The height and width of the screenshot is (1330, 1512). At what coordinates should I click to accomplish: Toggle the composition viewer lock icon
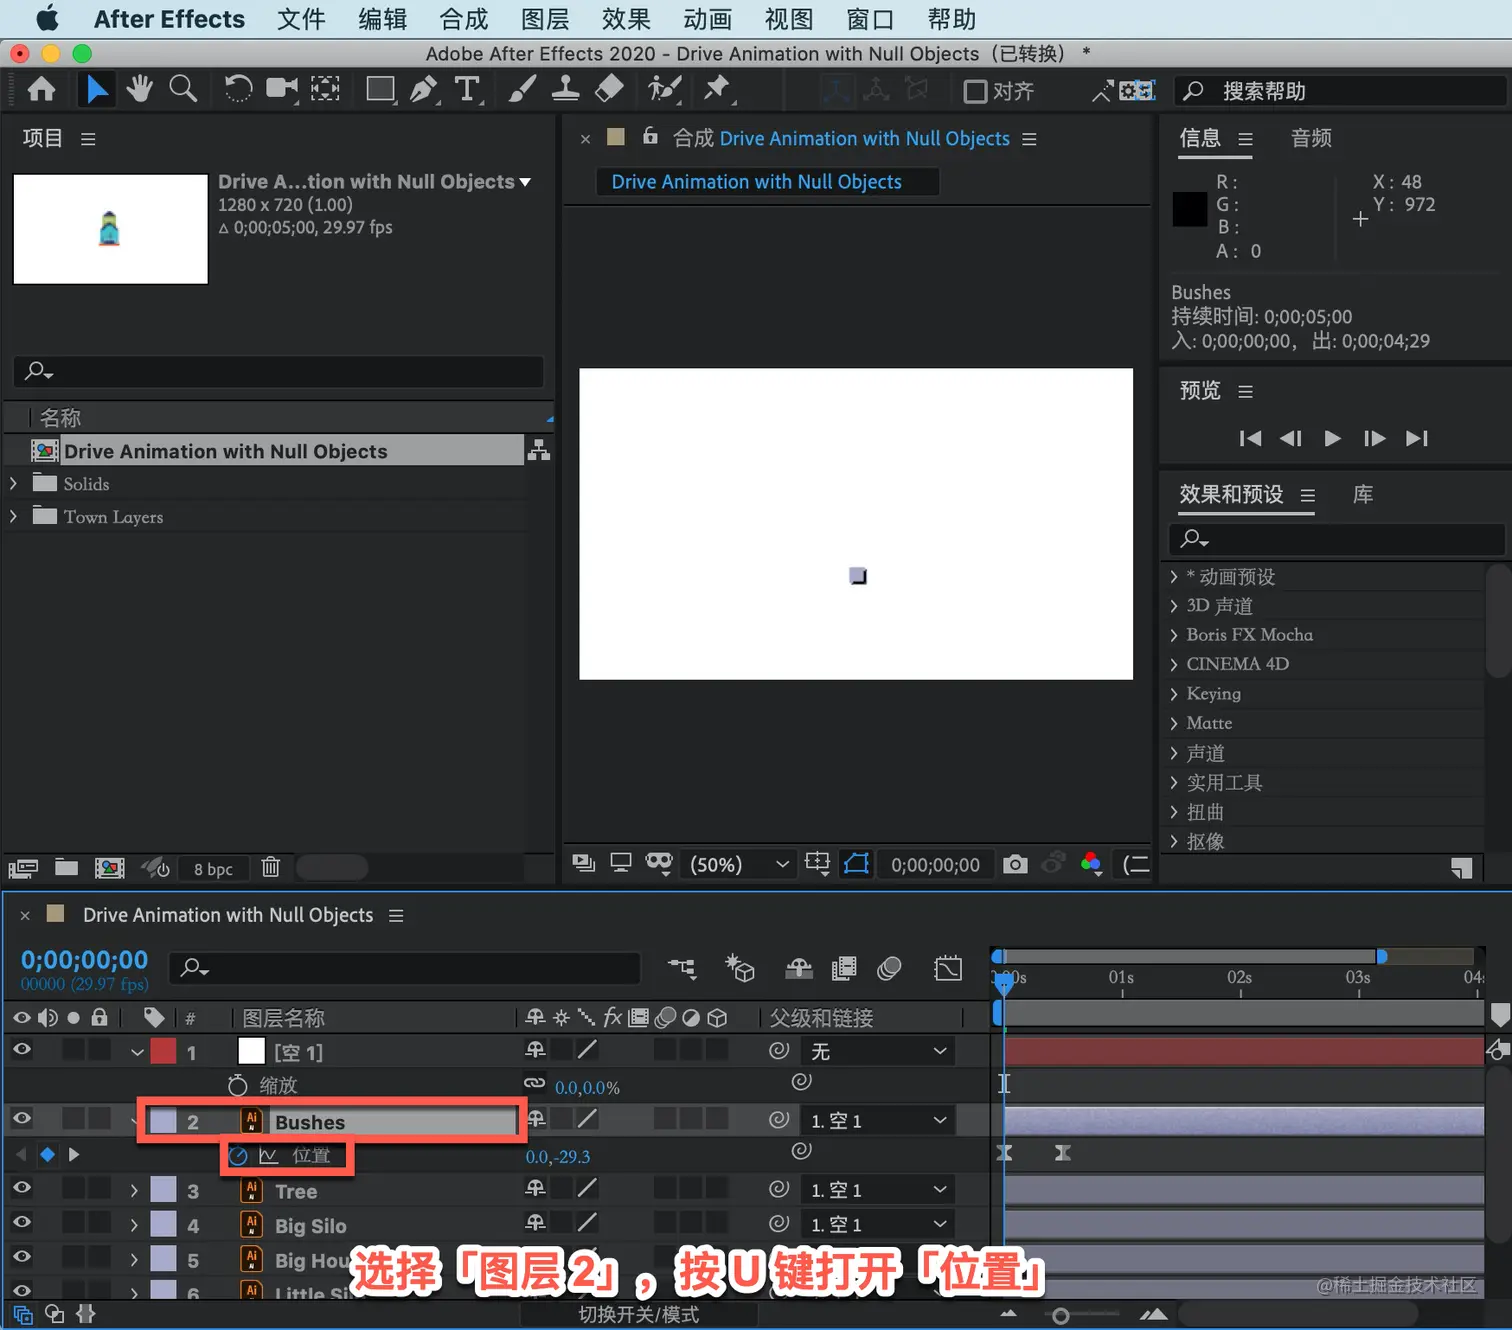650,136
